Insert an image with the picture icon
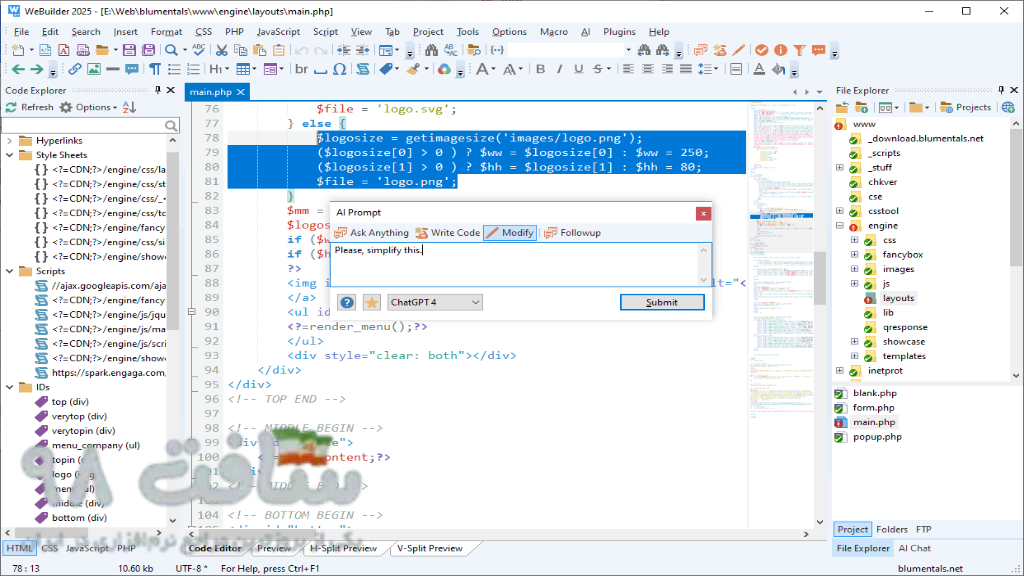1024x576 pixels. tap(93, 69)
